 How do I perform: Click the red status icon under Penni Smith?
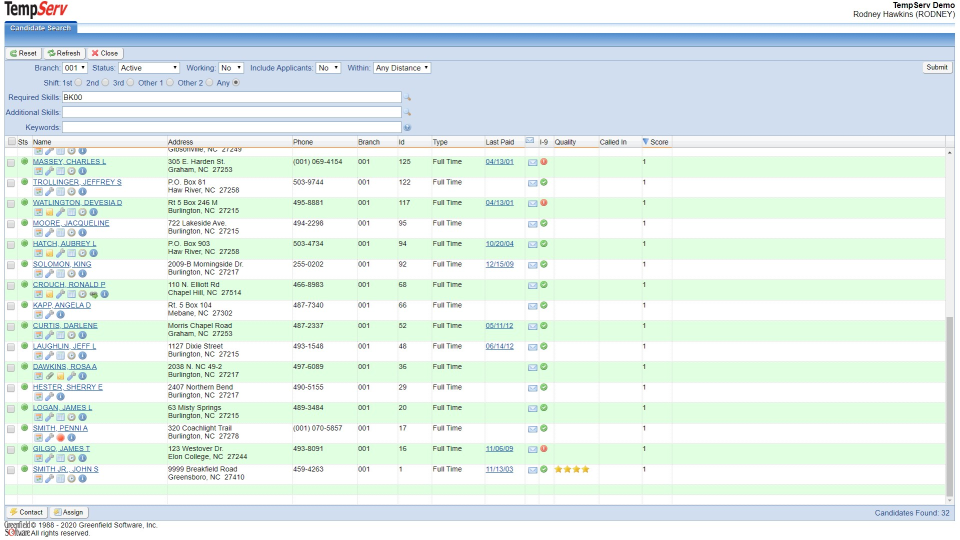point(60,438)
